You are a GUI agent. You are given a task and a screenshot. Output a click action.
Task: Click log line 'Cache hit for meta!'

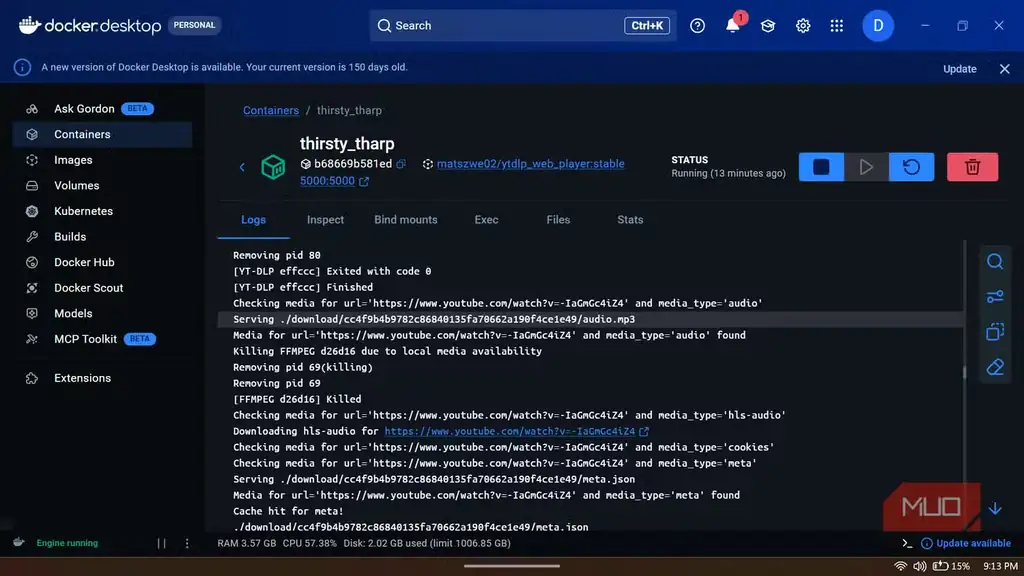[x=288, y=511]
